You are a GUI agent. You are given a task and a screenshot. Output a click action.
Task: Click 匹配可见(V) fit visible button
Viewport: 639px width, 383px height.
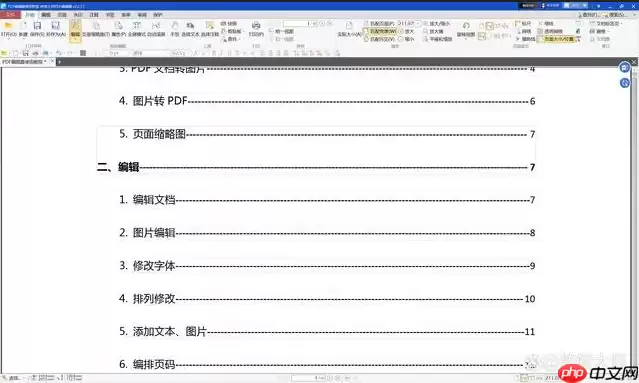(x=379, y=39)
